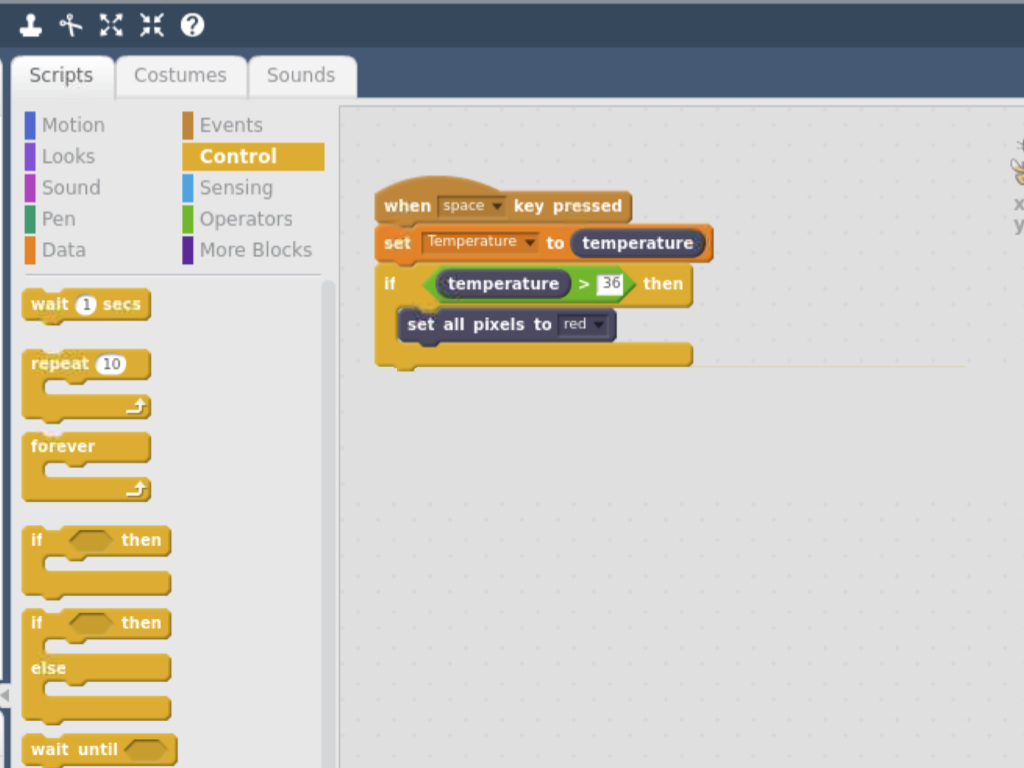The height and width of the screenshot is (768, 1024).
Task: Click the 10 value in repeat block
Action: pos(111,364)
